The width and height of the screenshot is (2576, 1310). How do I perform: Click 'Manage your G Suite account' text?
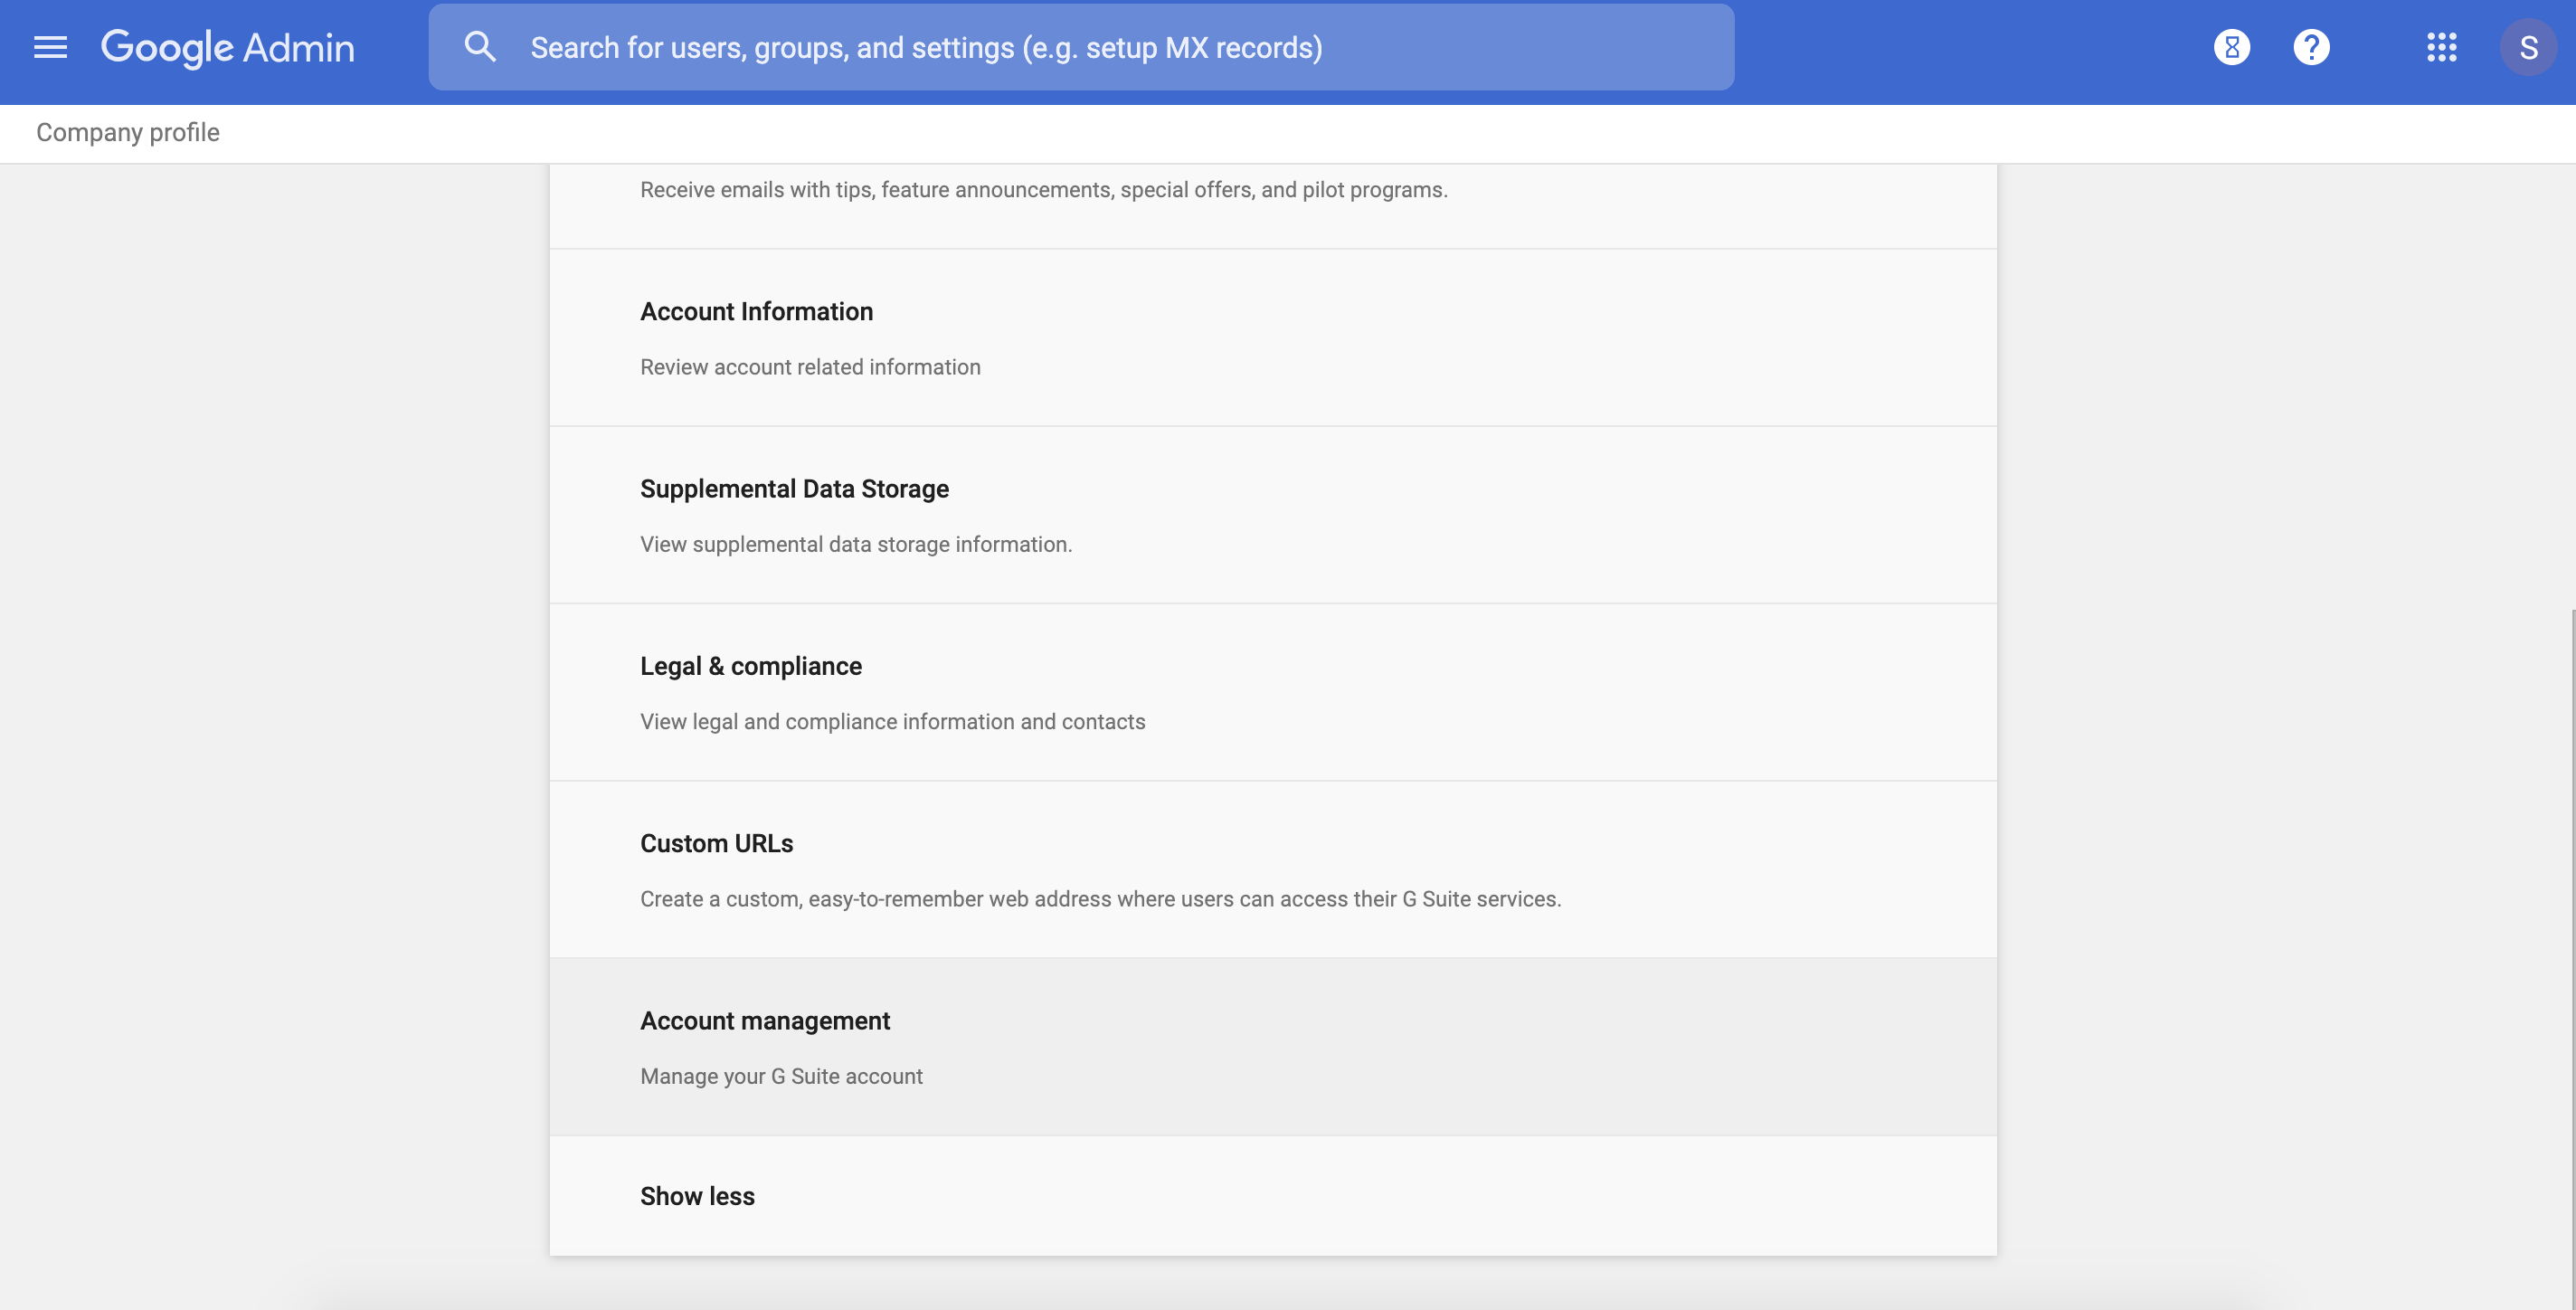coord(781,1076)
